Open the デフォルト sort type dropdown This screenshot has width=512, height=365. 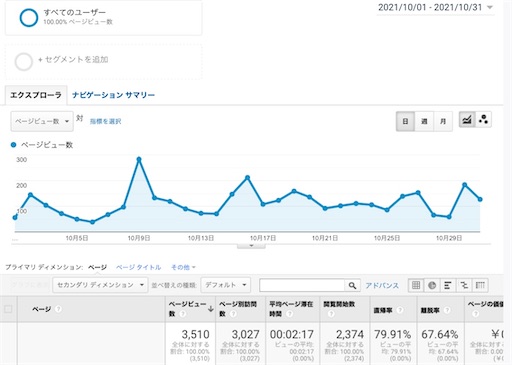(x=225, y=285)
